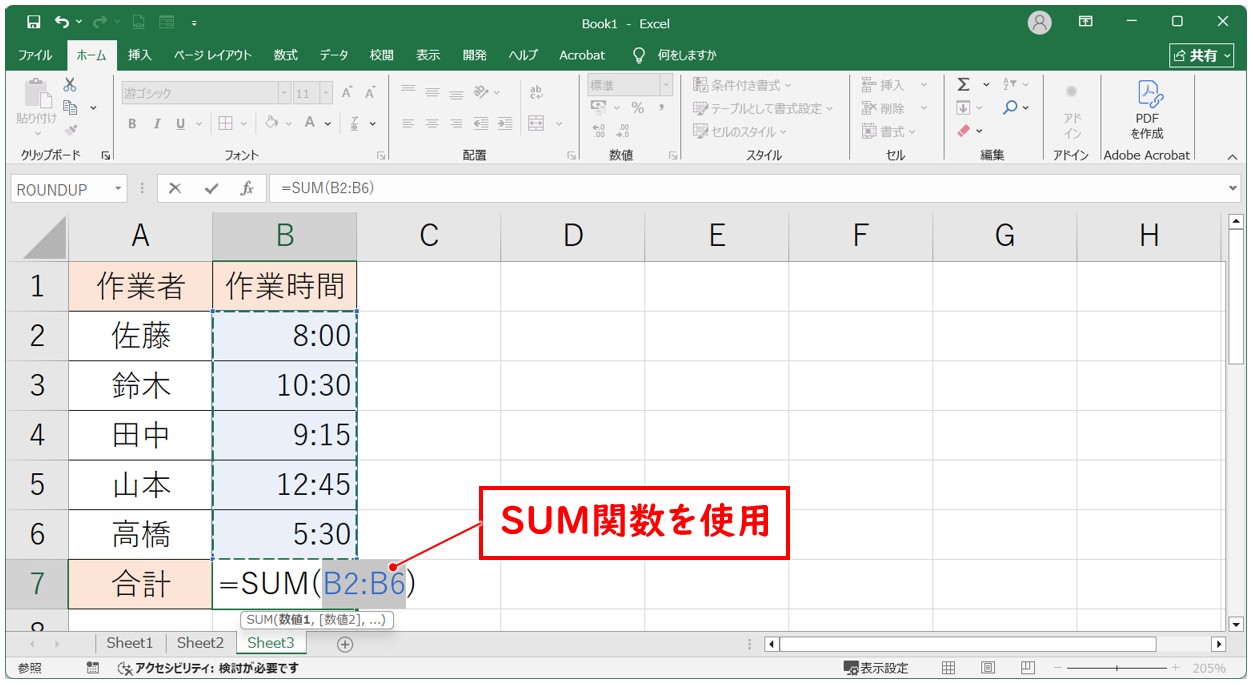
Task: Click the Cut scissors icon
Action: point(70,86)
